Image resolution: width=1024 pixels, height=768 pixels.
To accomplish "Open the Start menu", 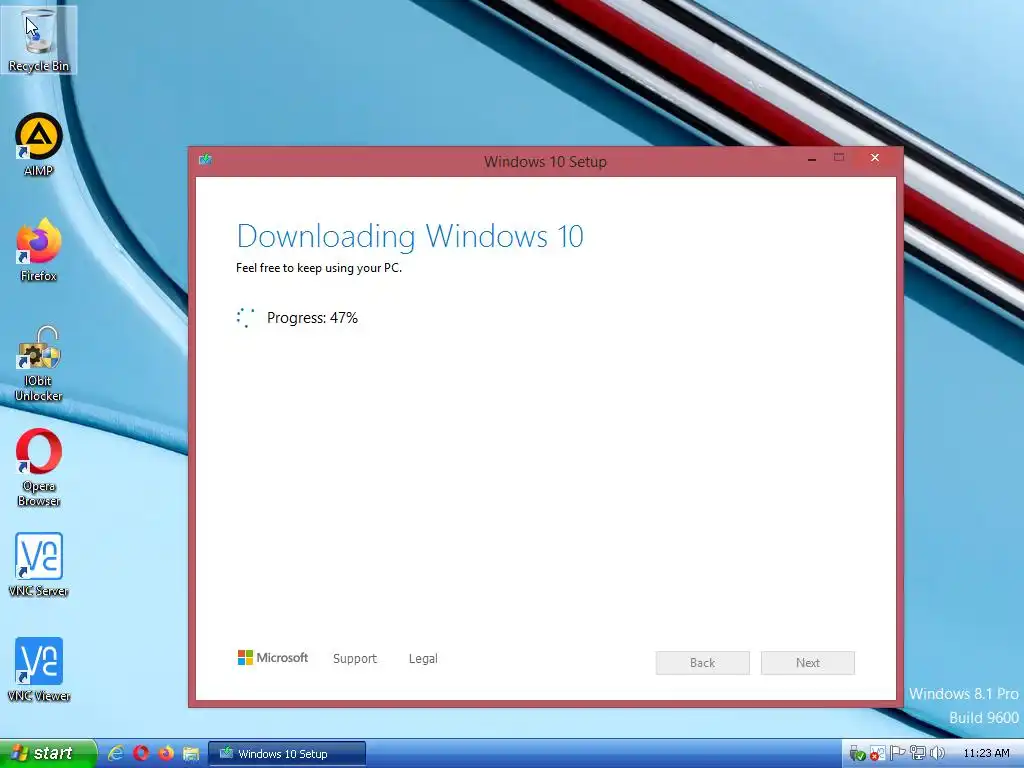I will (x=48, y=753).
